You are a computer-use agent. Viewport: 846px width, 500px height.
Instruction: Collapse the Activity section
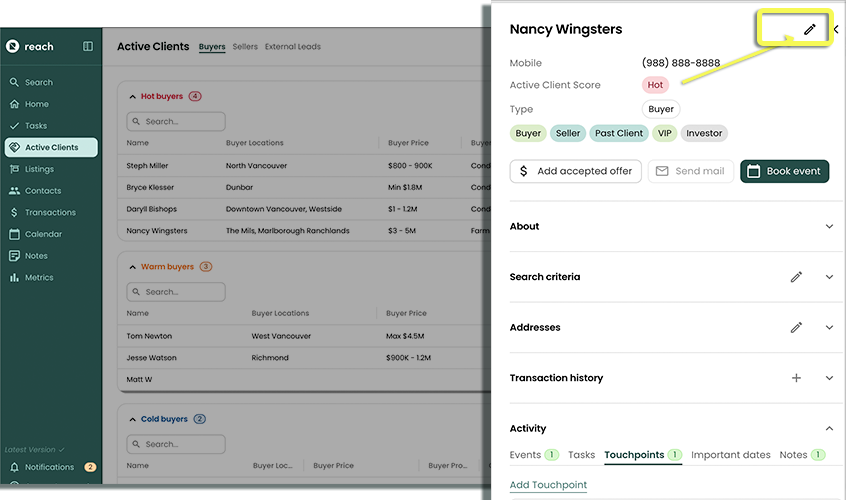(x=828, y=428)
